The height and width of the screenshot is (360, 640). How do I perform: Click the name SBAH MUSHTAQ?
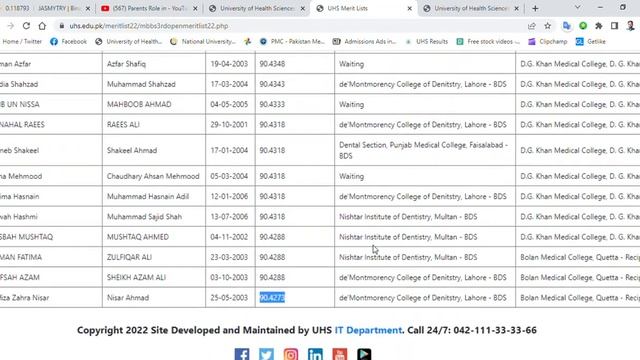pos(27,237)
